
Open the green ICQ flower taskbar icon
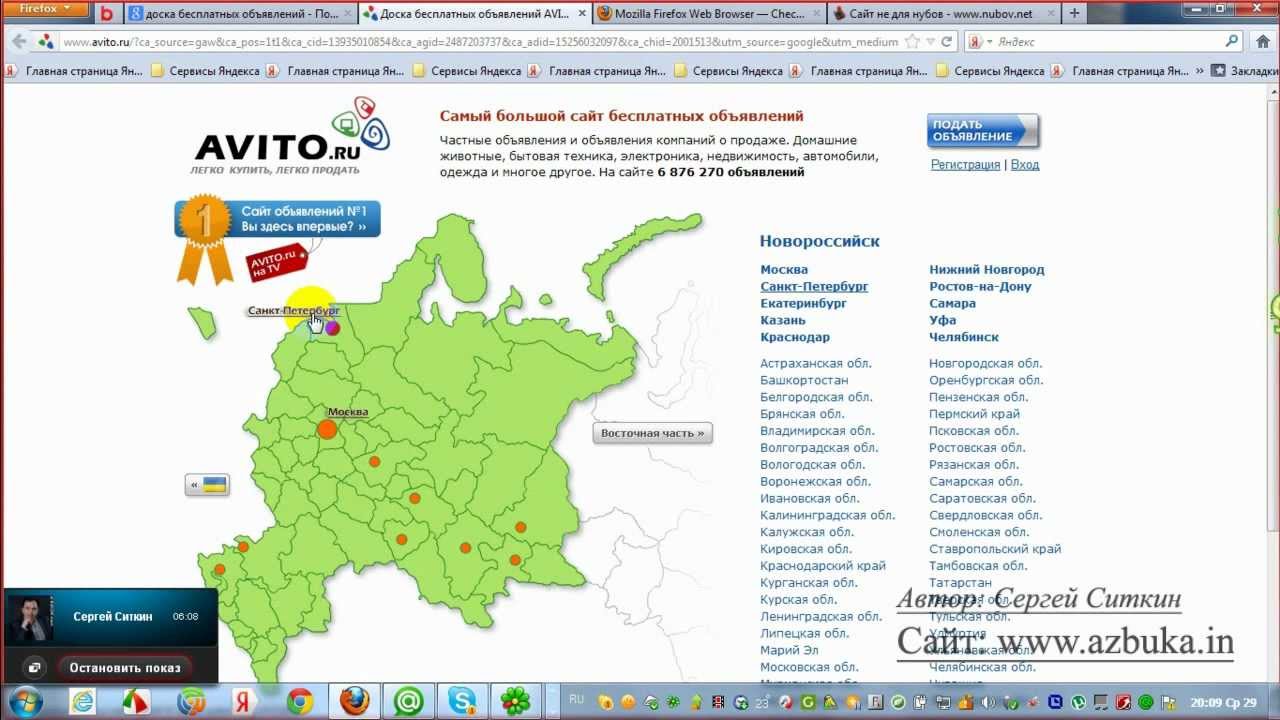pos(515,701)
